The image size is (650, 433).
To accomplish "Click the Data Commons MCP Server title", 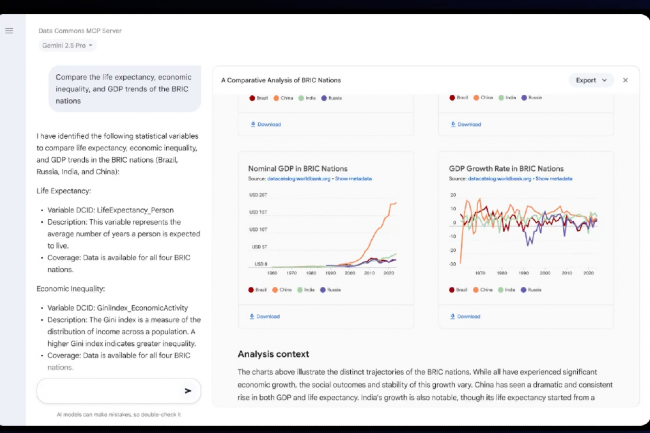I will [81, 31].
